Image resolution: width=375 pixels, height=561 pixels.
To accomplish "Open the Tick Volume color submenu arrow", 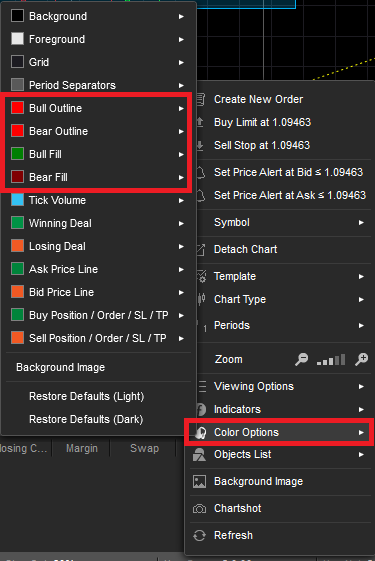I will coord(181,201).
